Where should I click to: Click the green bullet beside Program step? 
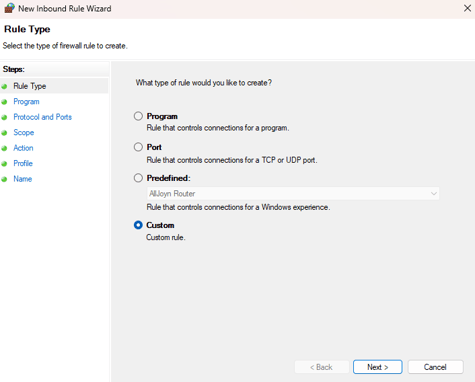click(x=4, y=102)
